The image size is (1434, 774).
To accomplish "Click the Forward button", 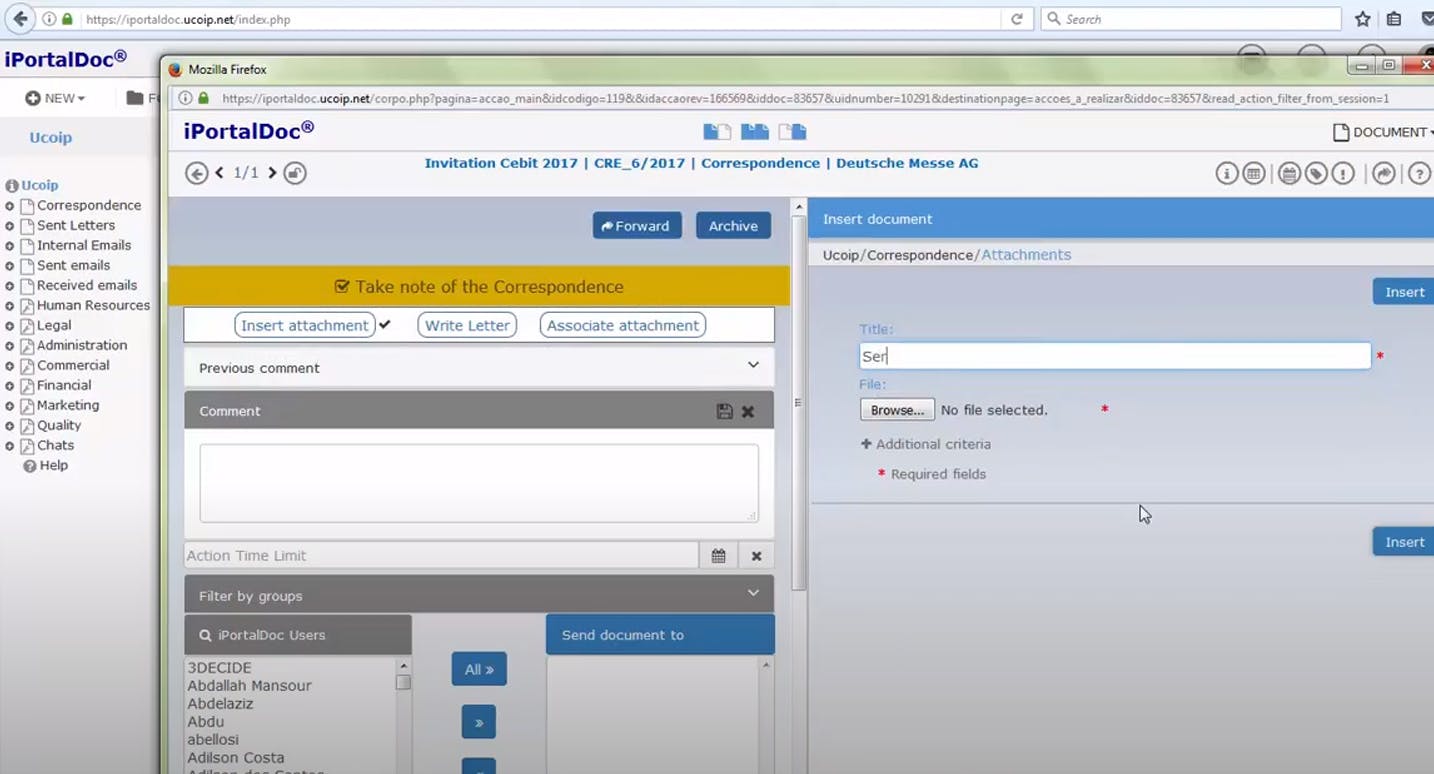I will coord(637,225).
